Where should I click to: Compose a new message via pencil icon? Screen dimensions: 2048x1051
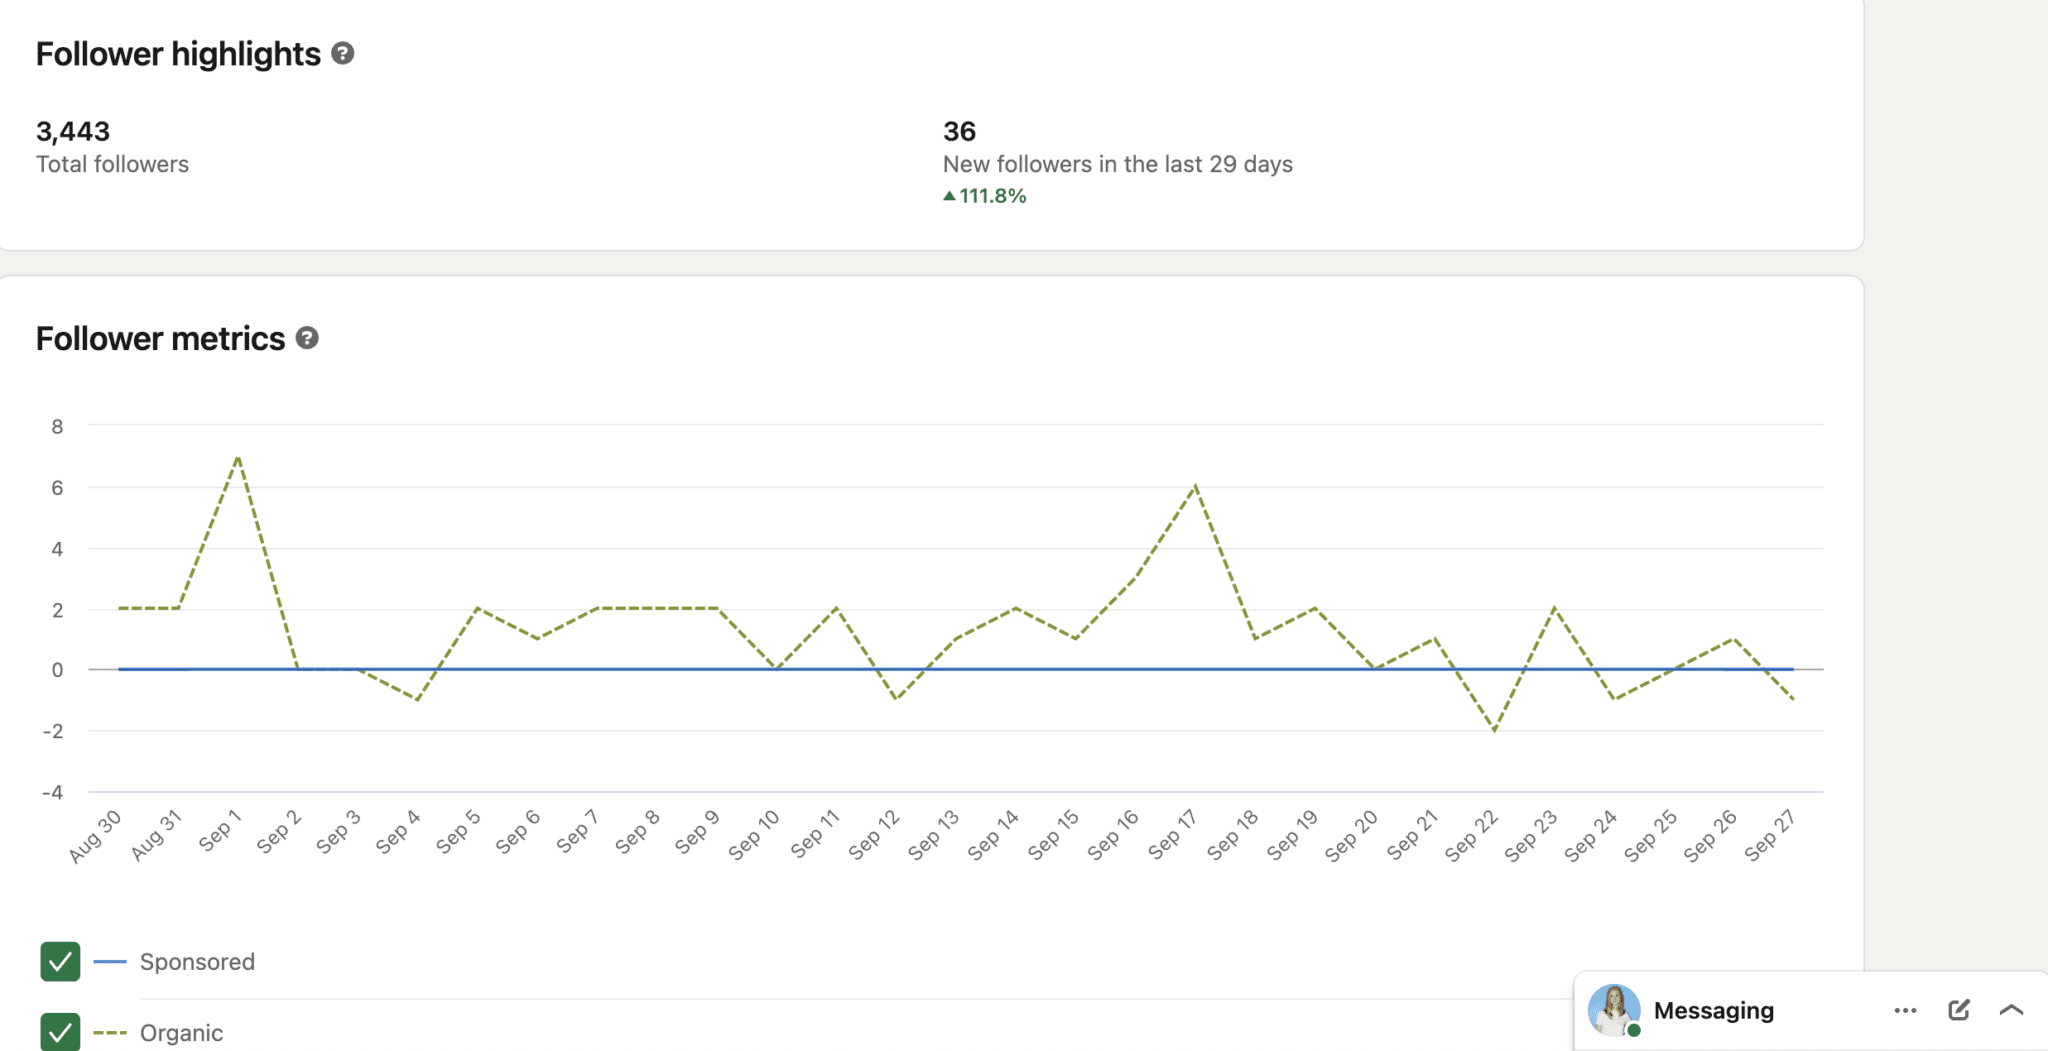pyautogui.click(x=1959, y=1010)
